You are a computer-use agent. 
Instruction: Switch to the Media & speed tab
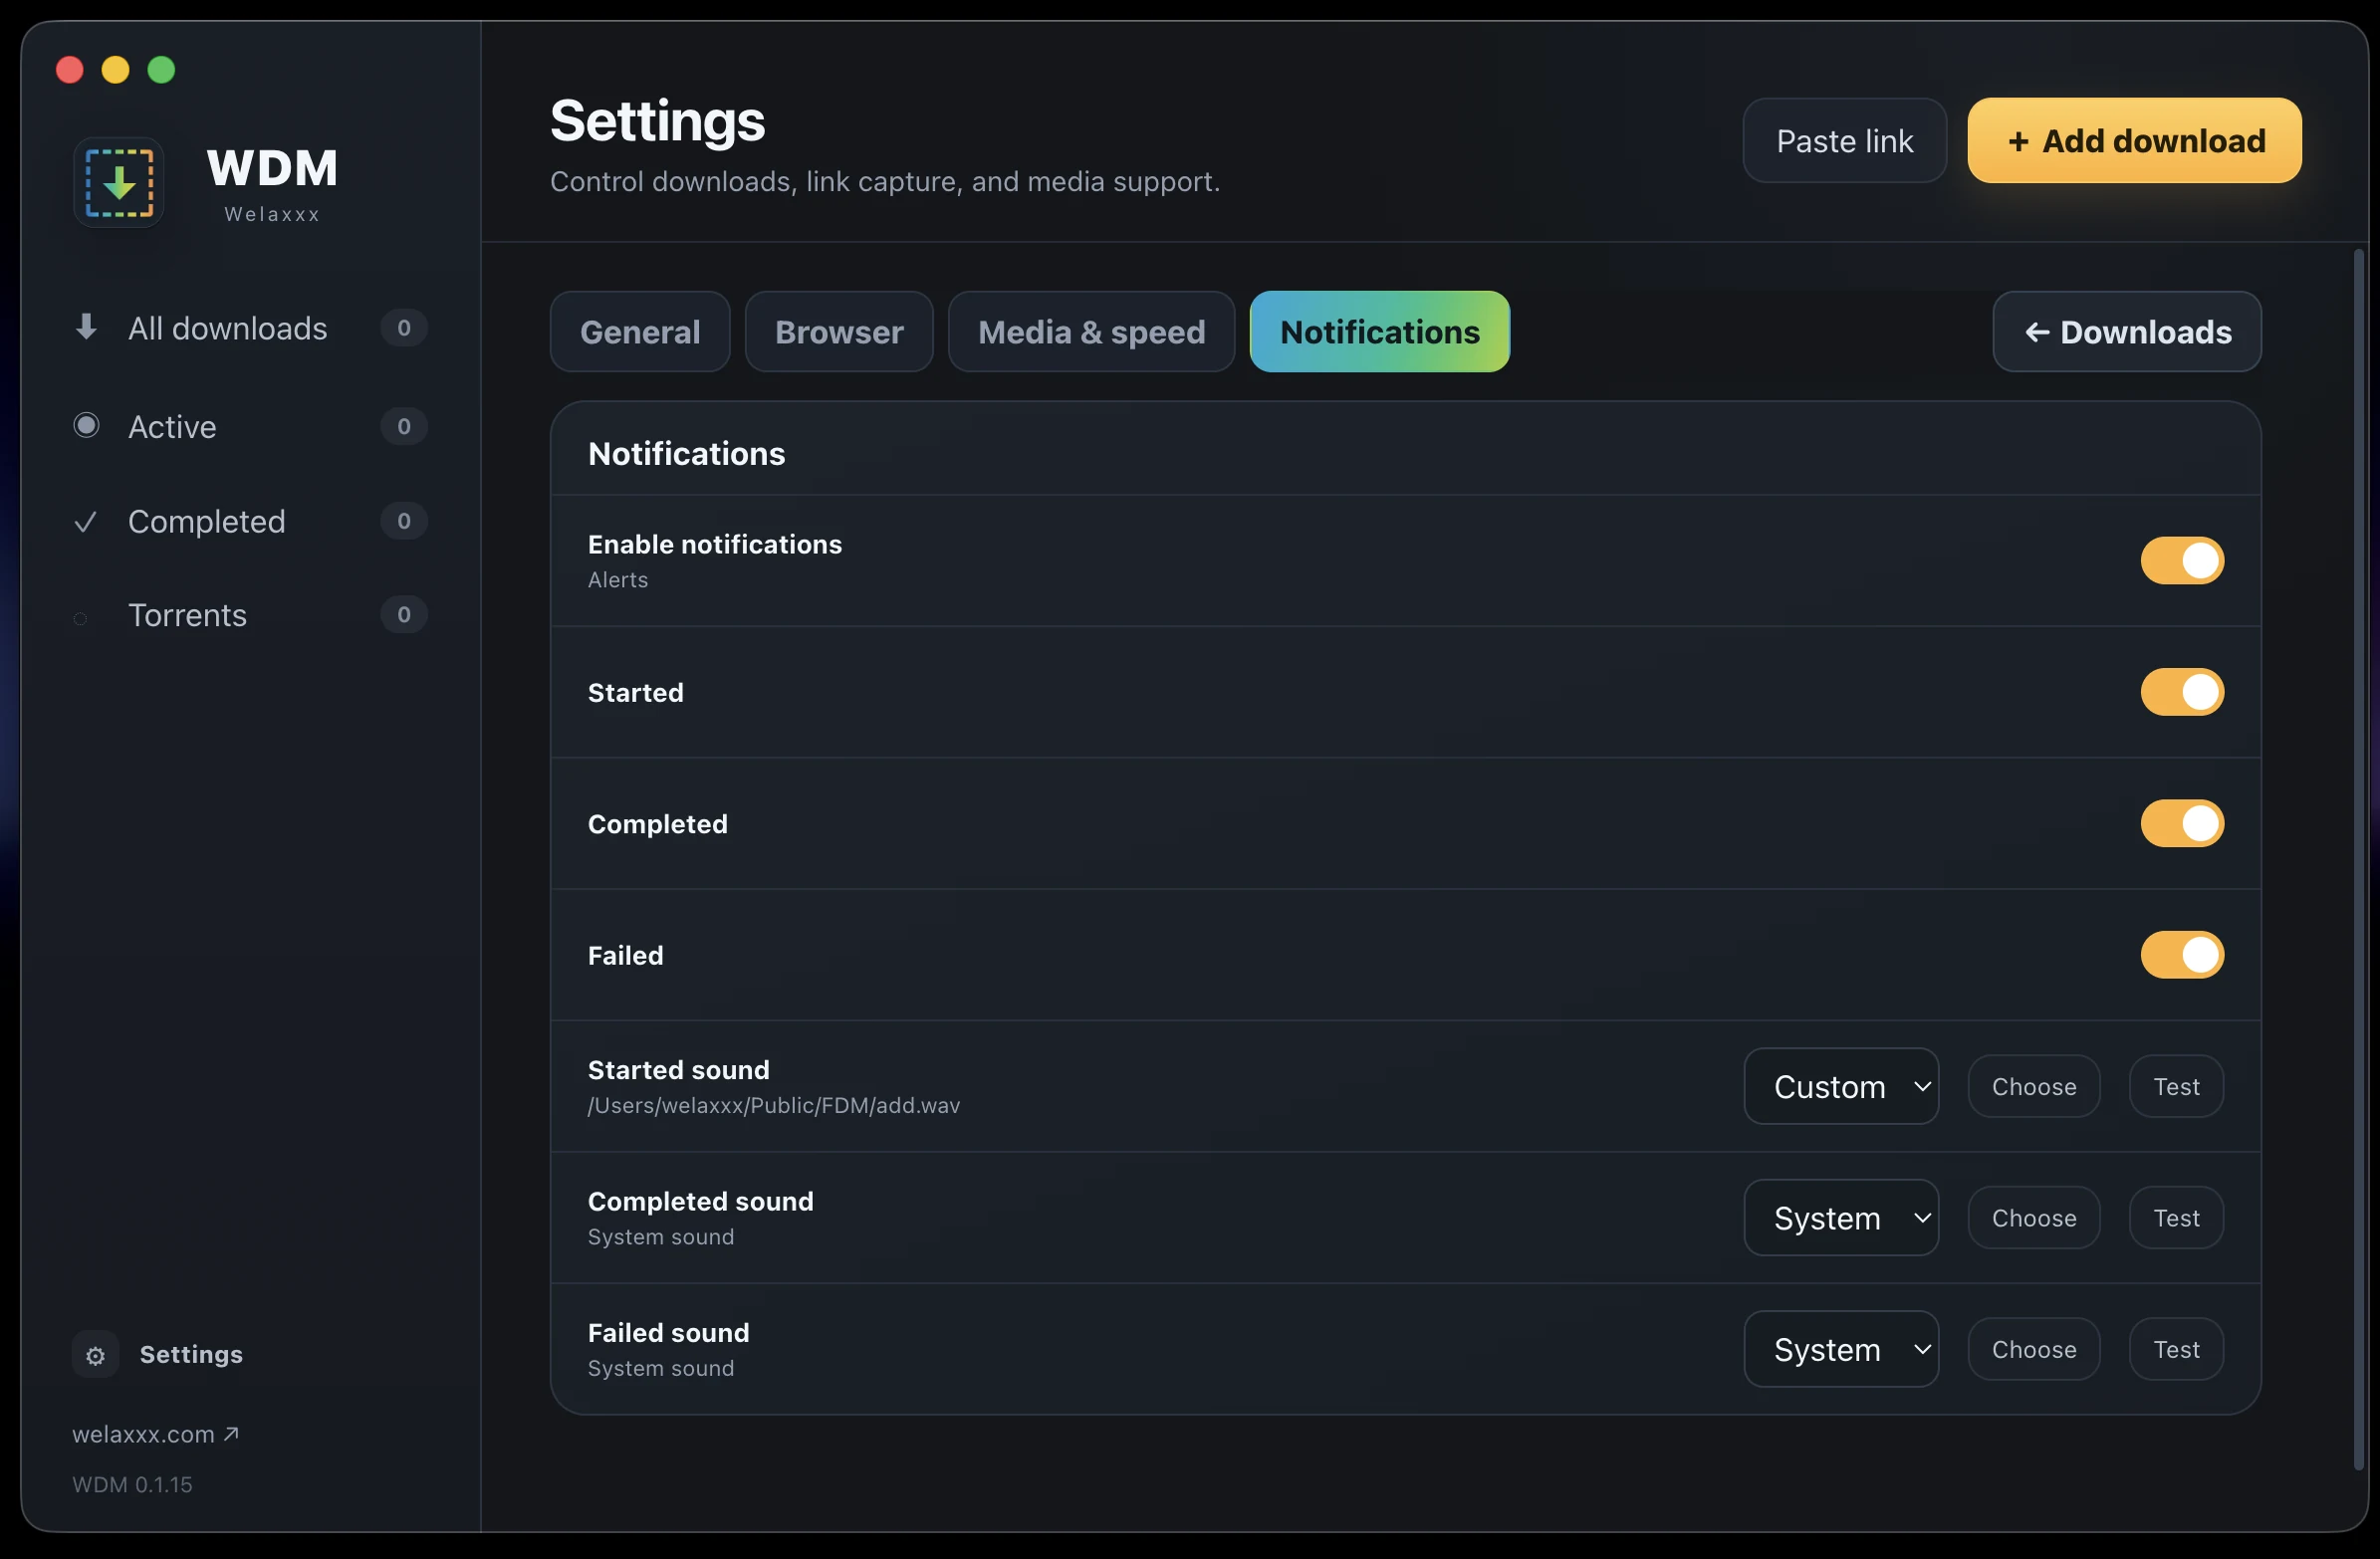point(1091,332)
